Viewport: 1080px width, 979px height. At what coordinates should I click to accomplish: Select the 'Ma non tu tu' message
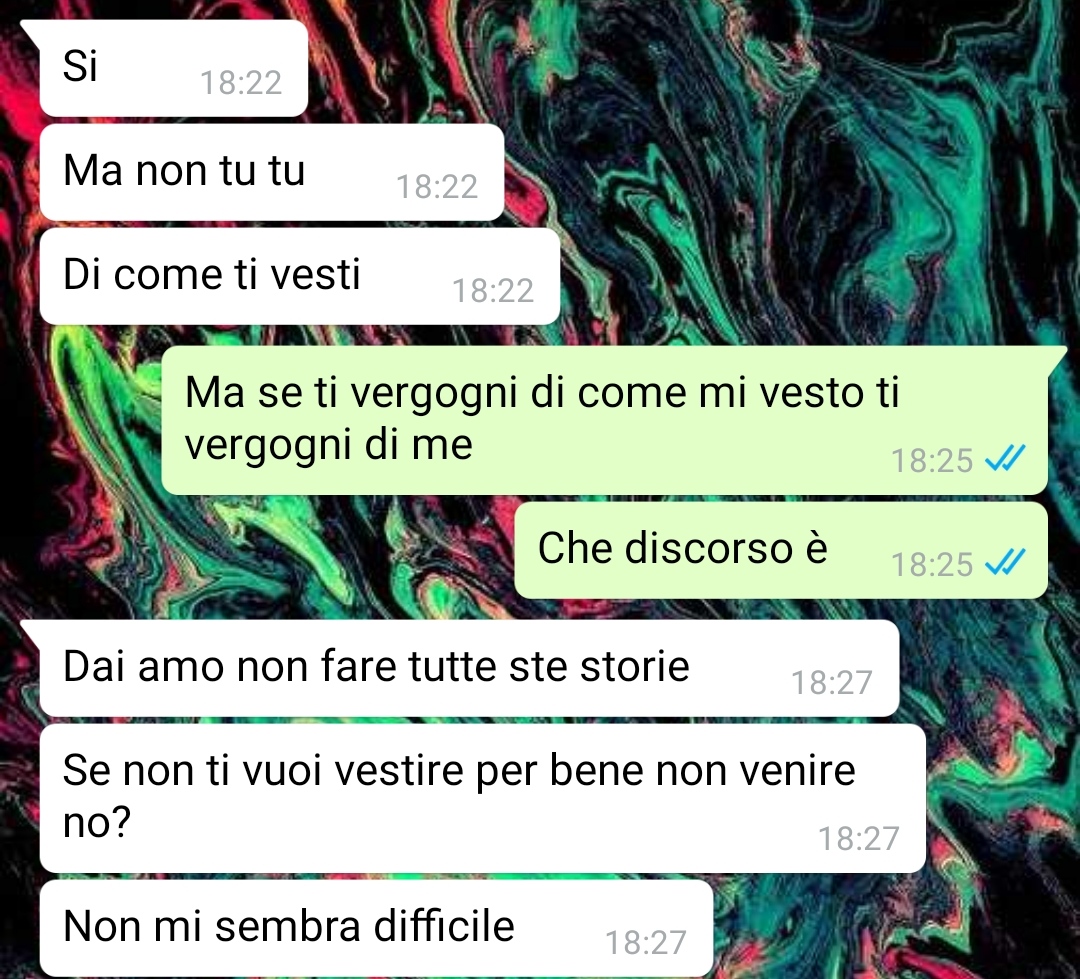(271, 172)
